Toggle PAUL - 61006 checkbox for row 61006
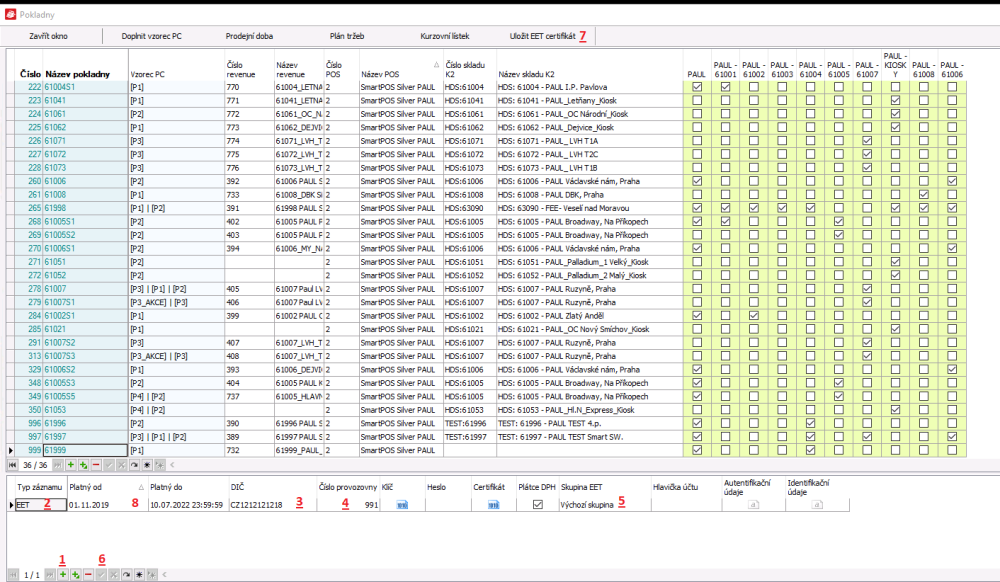This screenshot has height=582, width=1000. [x=952, y=181]
